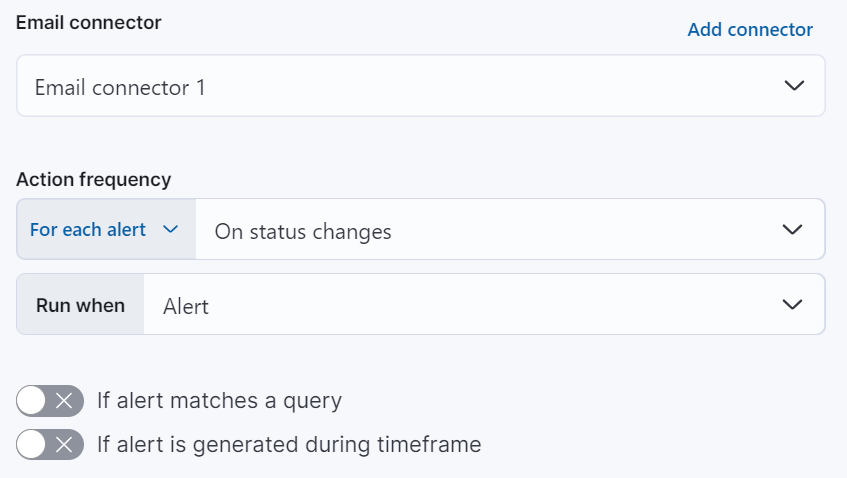Click the X icon in the query match toggle
Image resolution: width=847 pixels, height=478 pixels.
click(65, 401)
